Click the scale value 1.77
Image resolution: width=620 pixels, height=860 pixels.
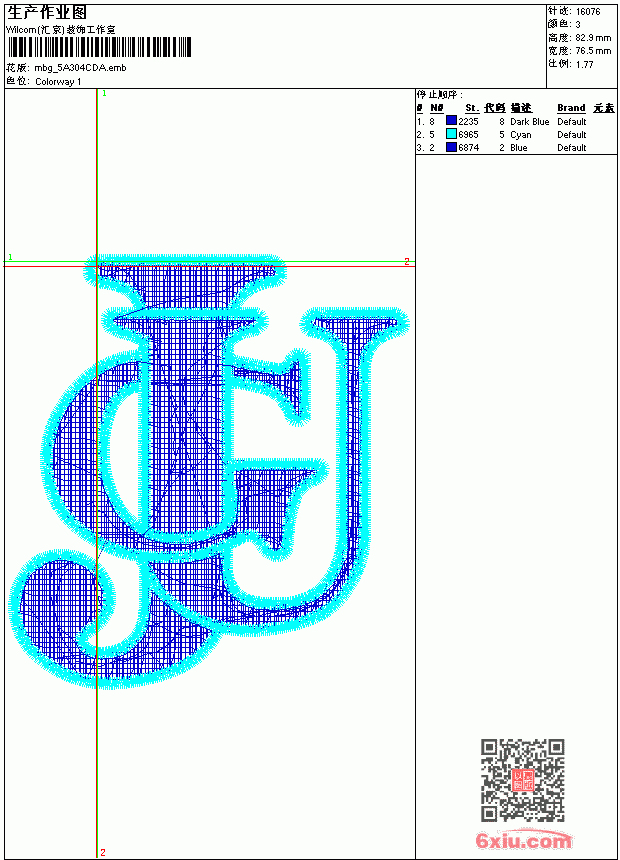tap(584, 64)
